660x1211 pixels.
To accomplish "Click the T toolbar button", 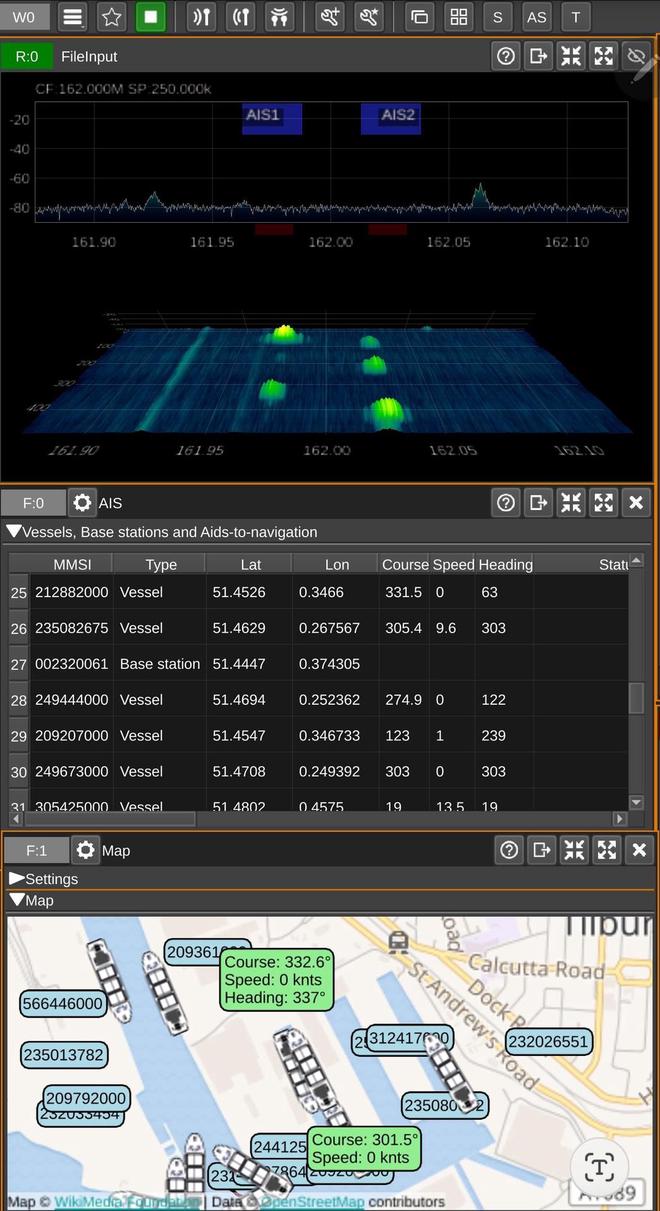I will click(575, 17).
